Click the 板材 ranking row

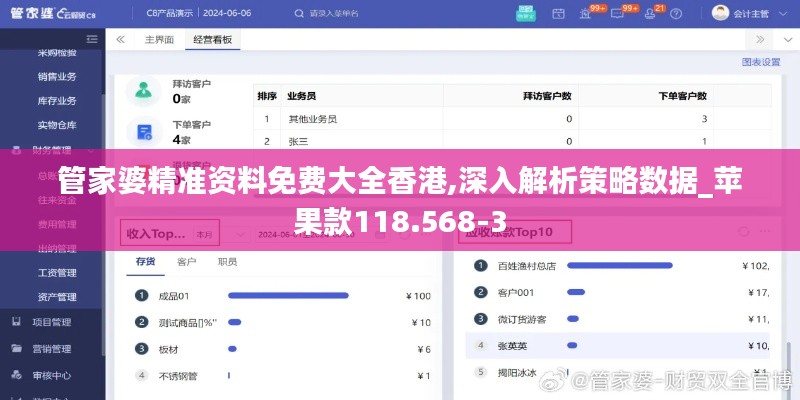(x=282, y=349)
